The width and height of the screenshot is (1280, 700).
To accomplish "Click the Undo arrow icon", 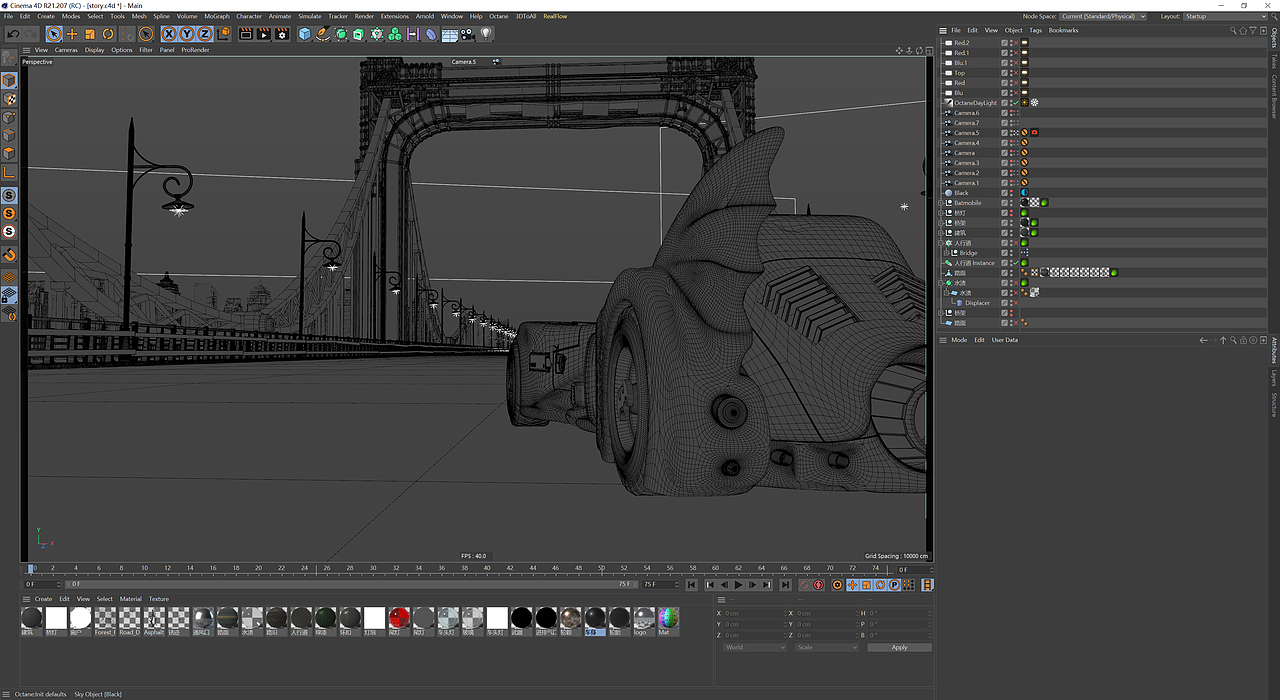I will tap(13, 34).
